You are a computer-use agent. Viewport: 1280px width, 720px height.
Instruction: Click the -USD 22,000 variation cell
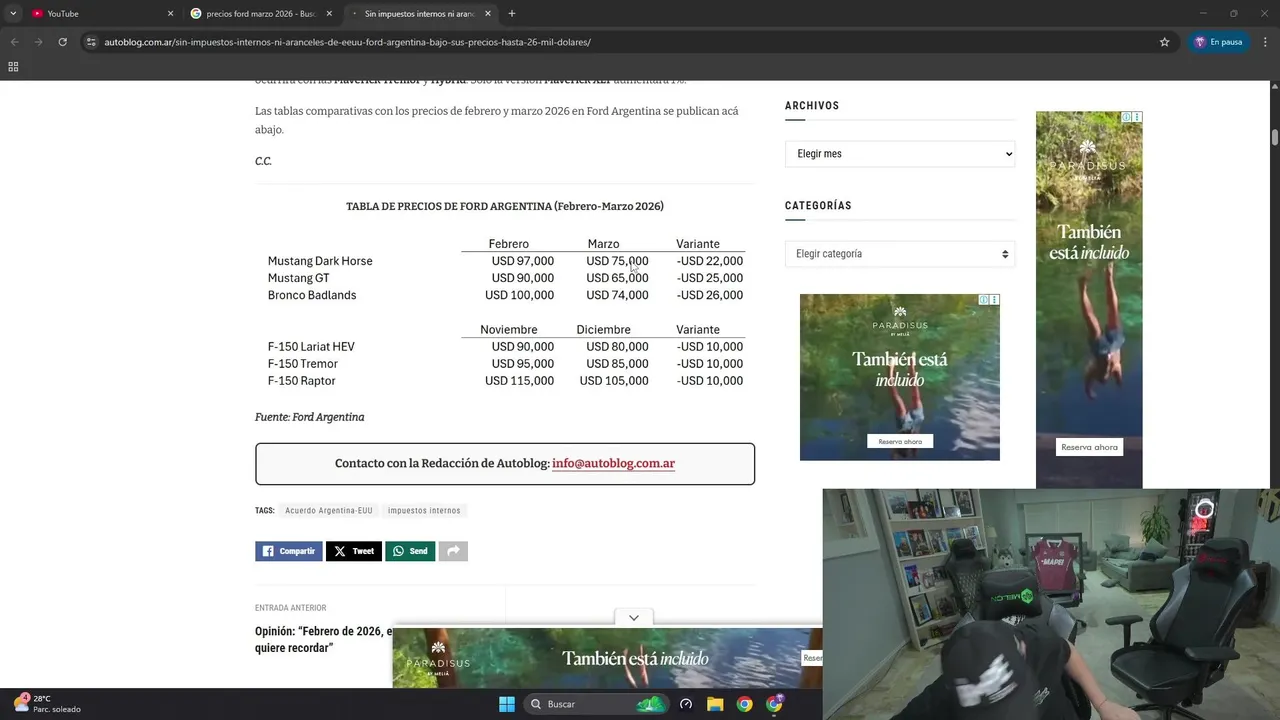tap(710, 261)
